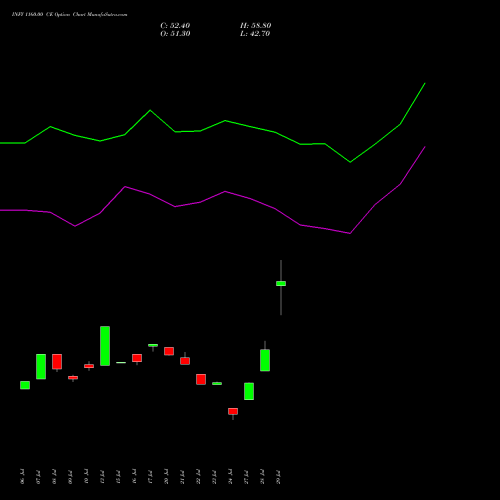
Task: Click the last date label on axis
Action: coord(278,477)
